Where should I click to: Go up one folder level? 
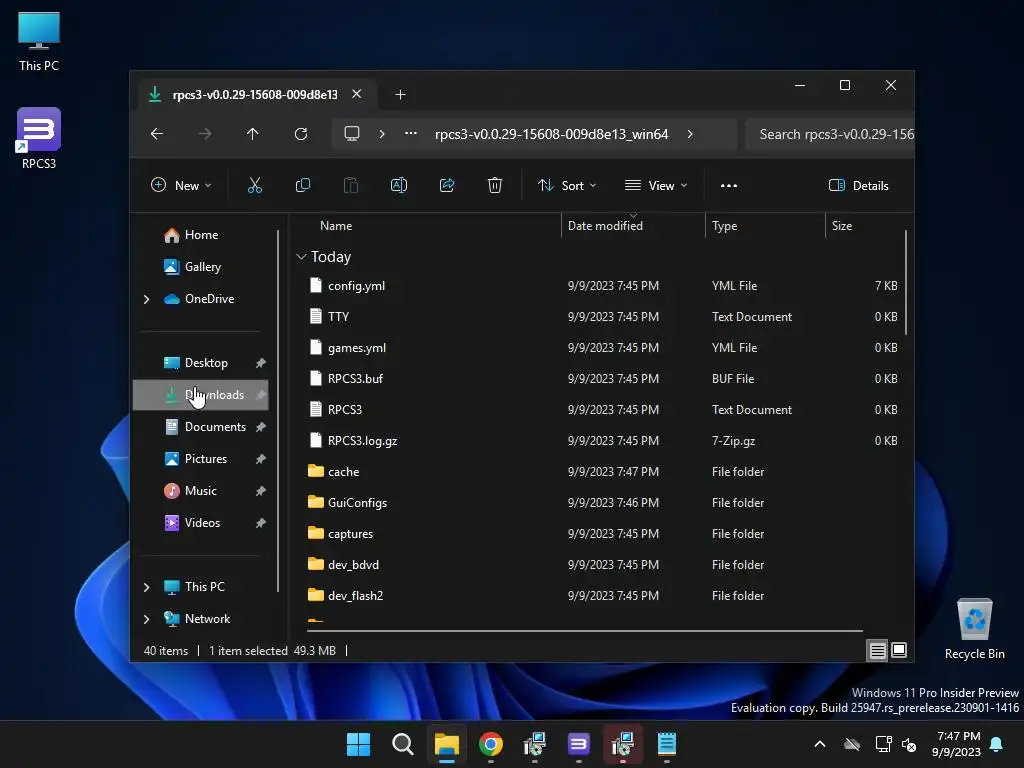point(253,134)
